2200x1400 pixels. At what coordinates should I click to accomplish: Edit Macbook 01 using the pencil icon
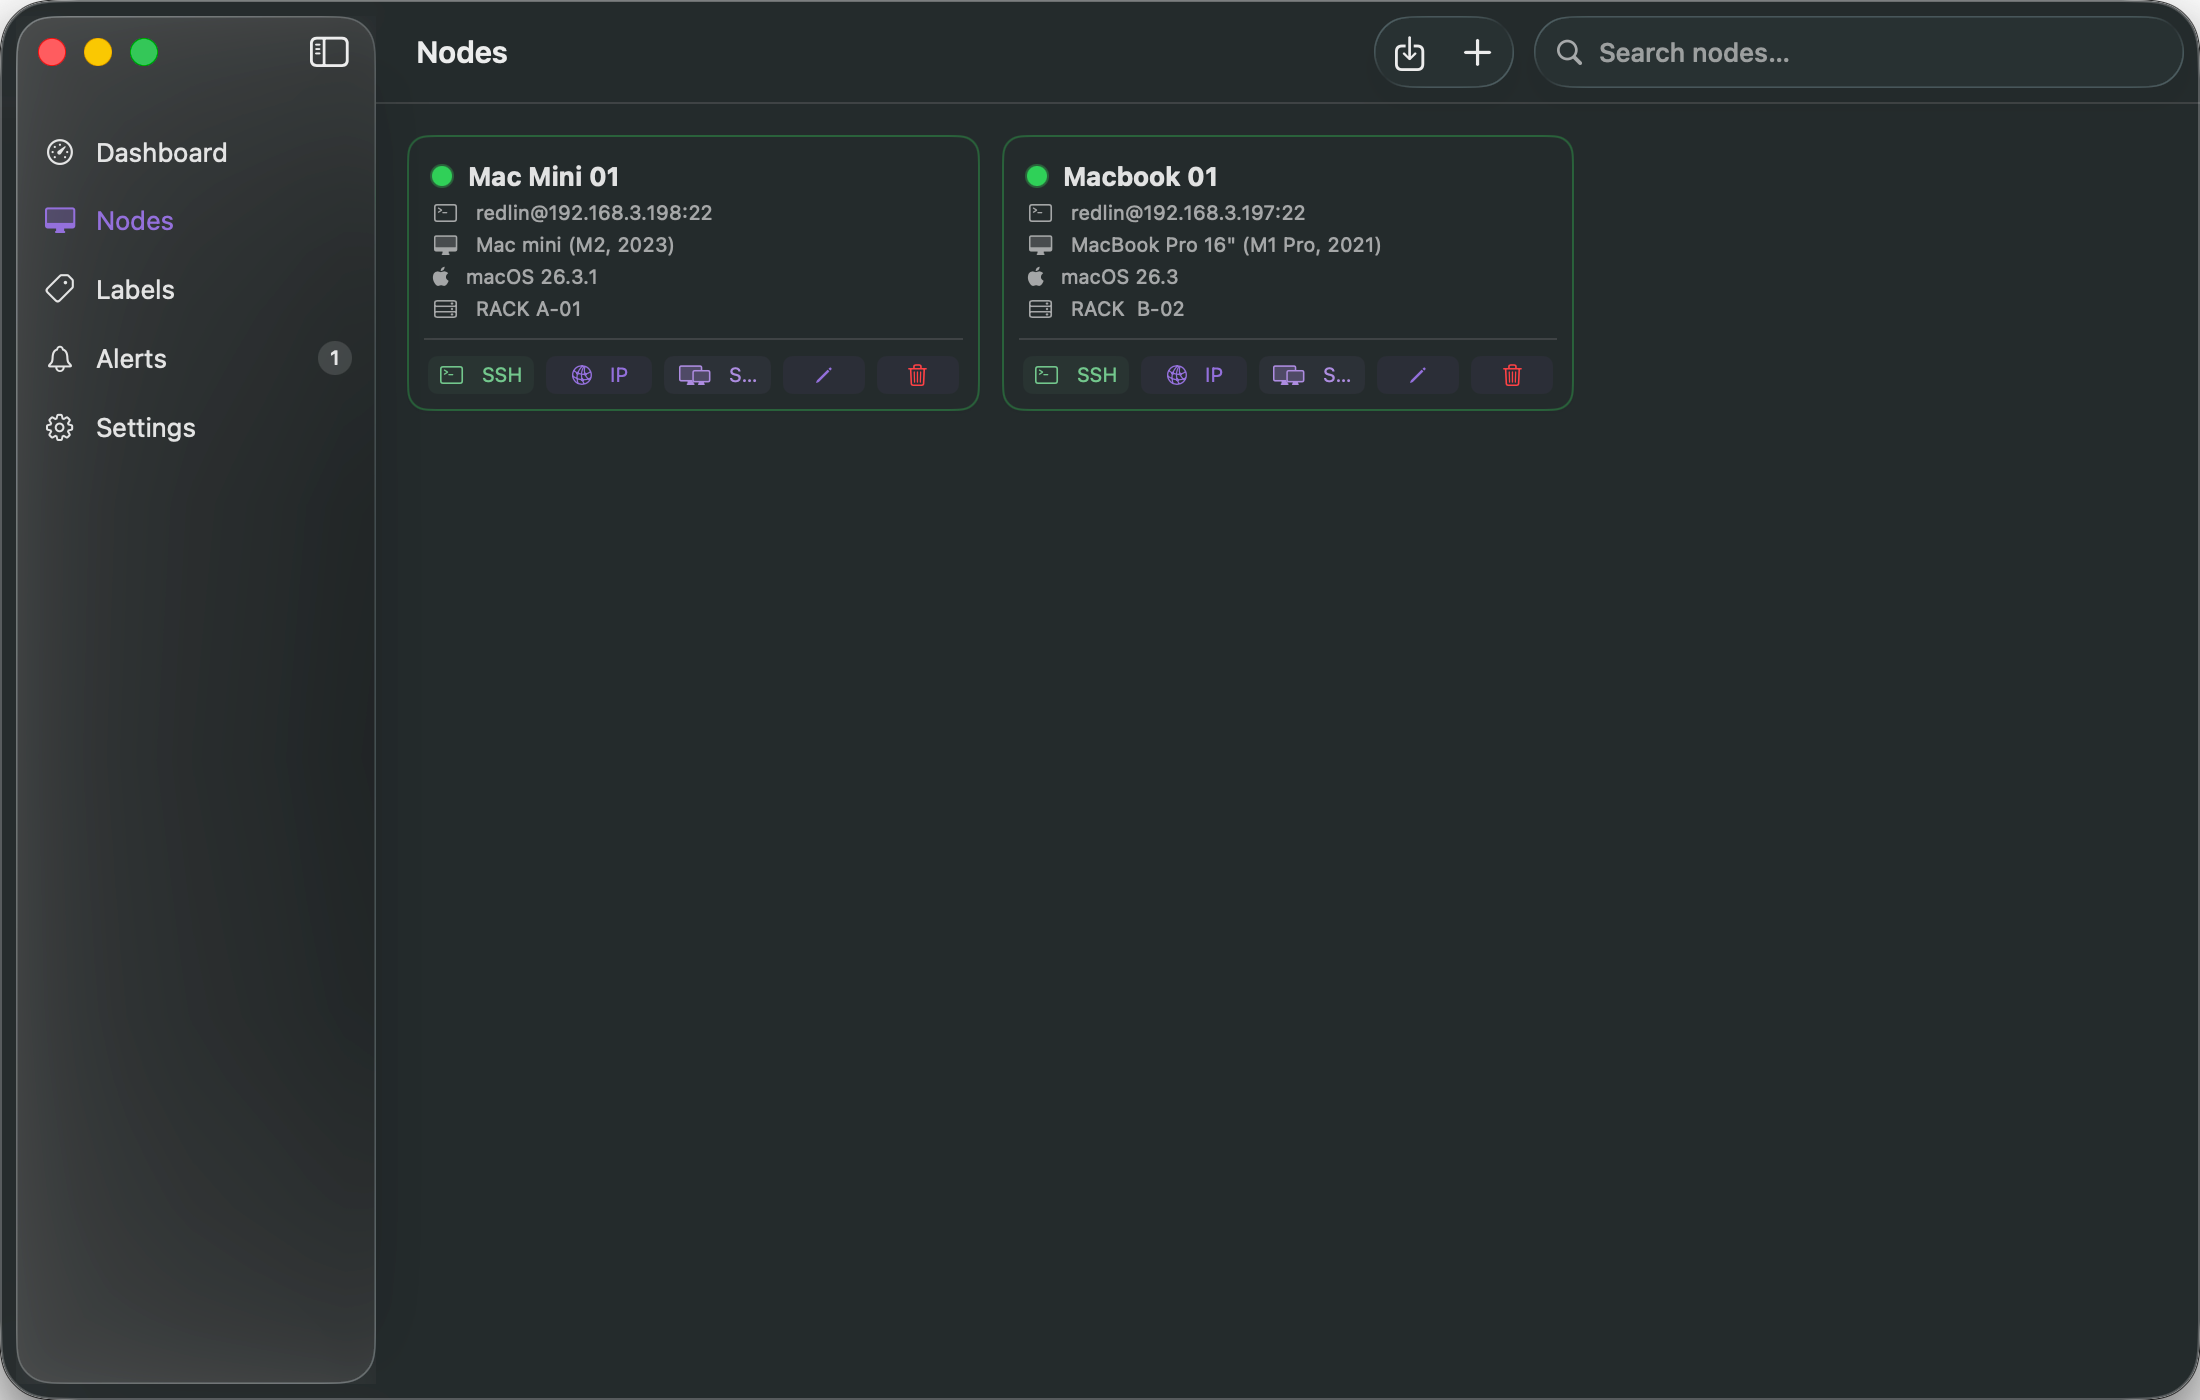click(1417, 375)
